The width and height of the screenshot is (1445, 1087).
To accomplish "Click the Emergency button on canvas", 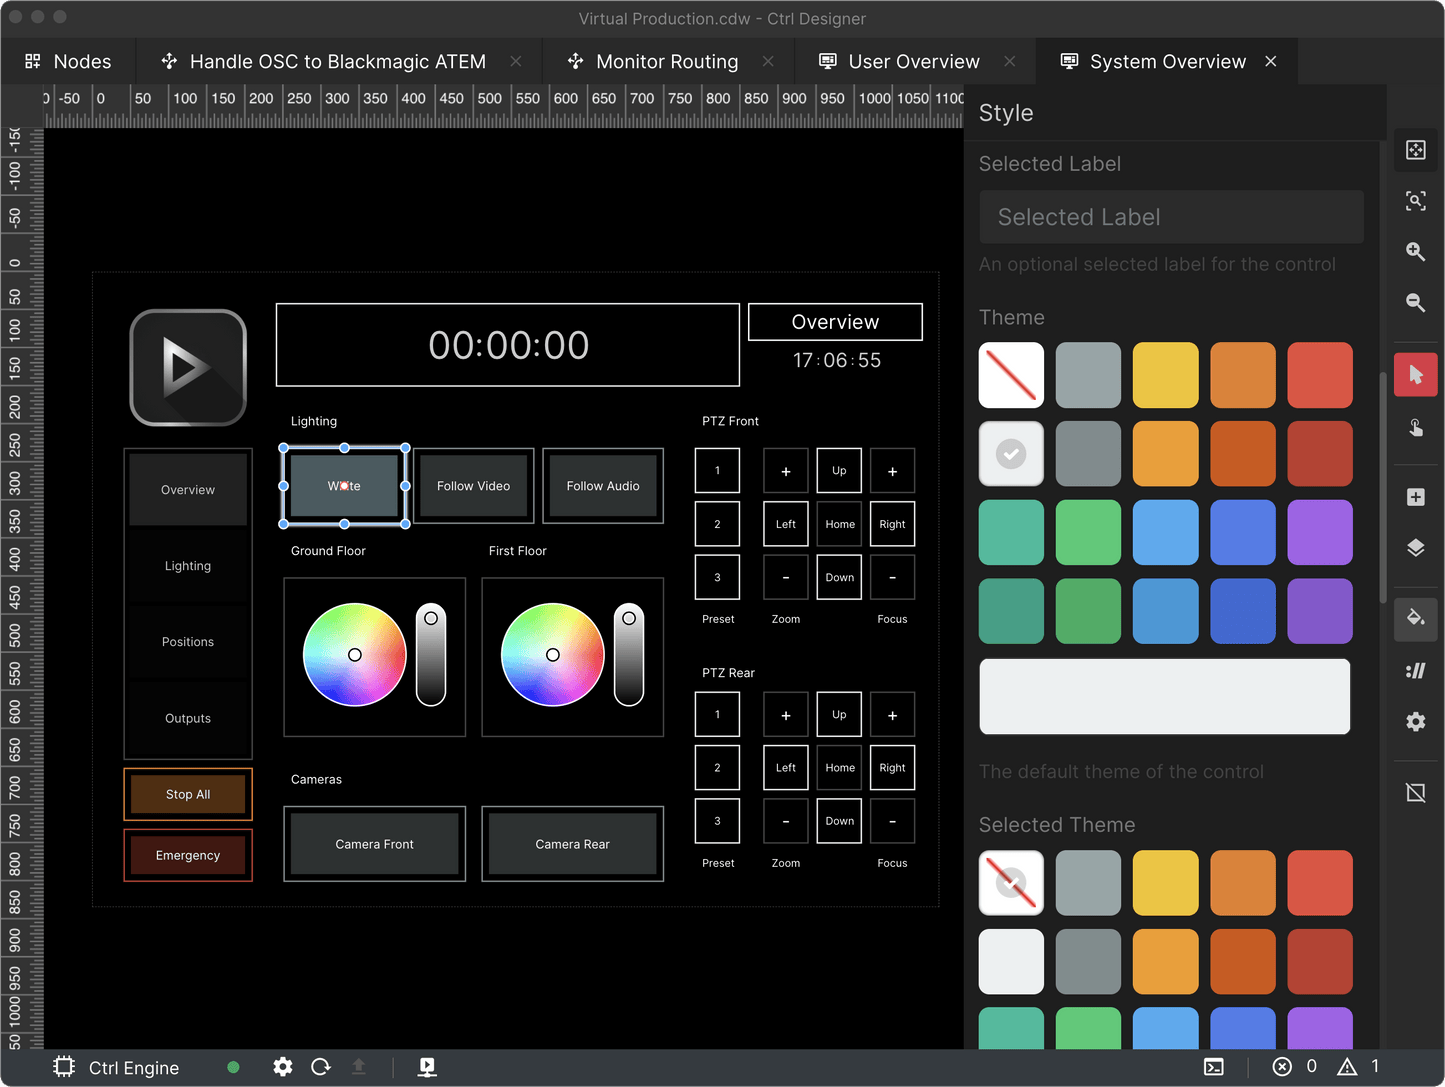I will click(188, 856).
